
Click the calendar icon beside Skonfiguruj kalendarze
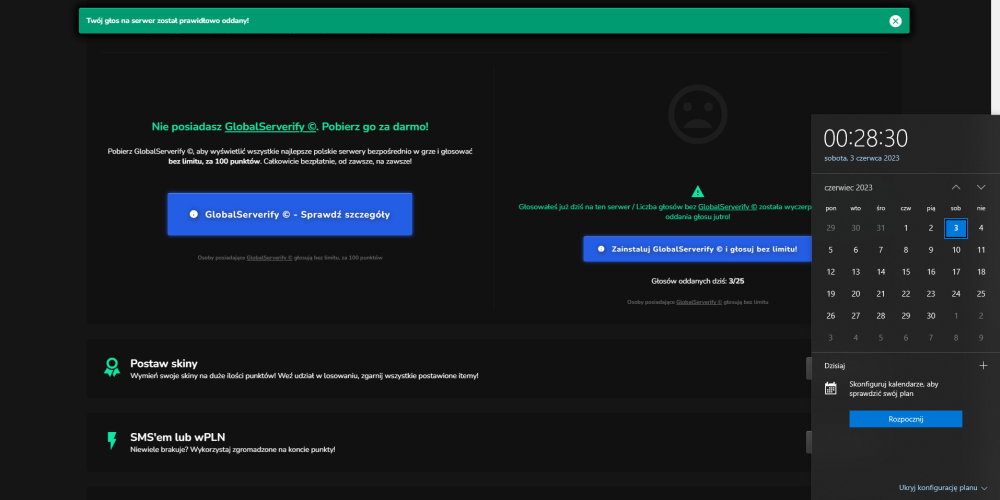pyautogui.click(x=830, y=388)
